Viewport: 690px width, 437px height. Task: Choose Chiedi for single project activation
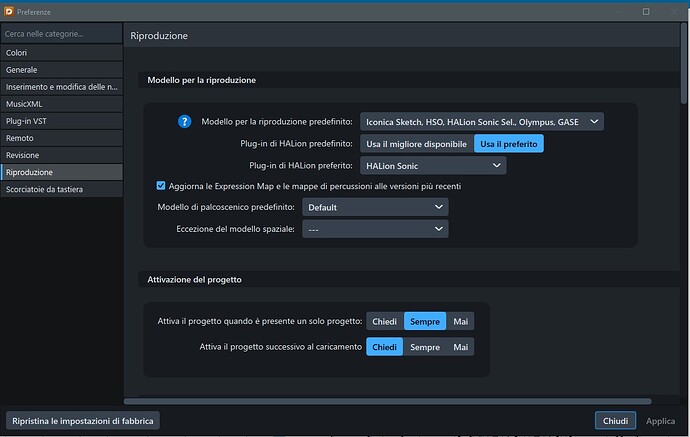coord(385,321)
